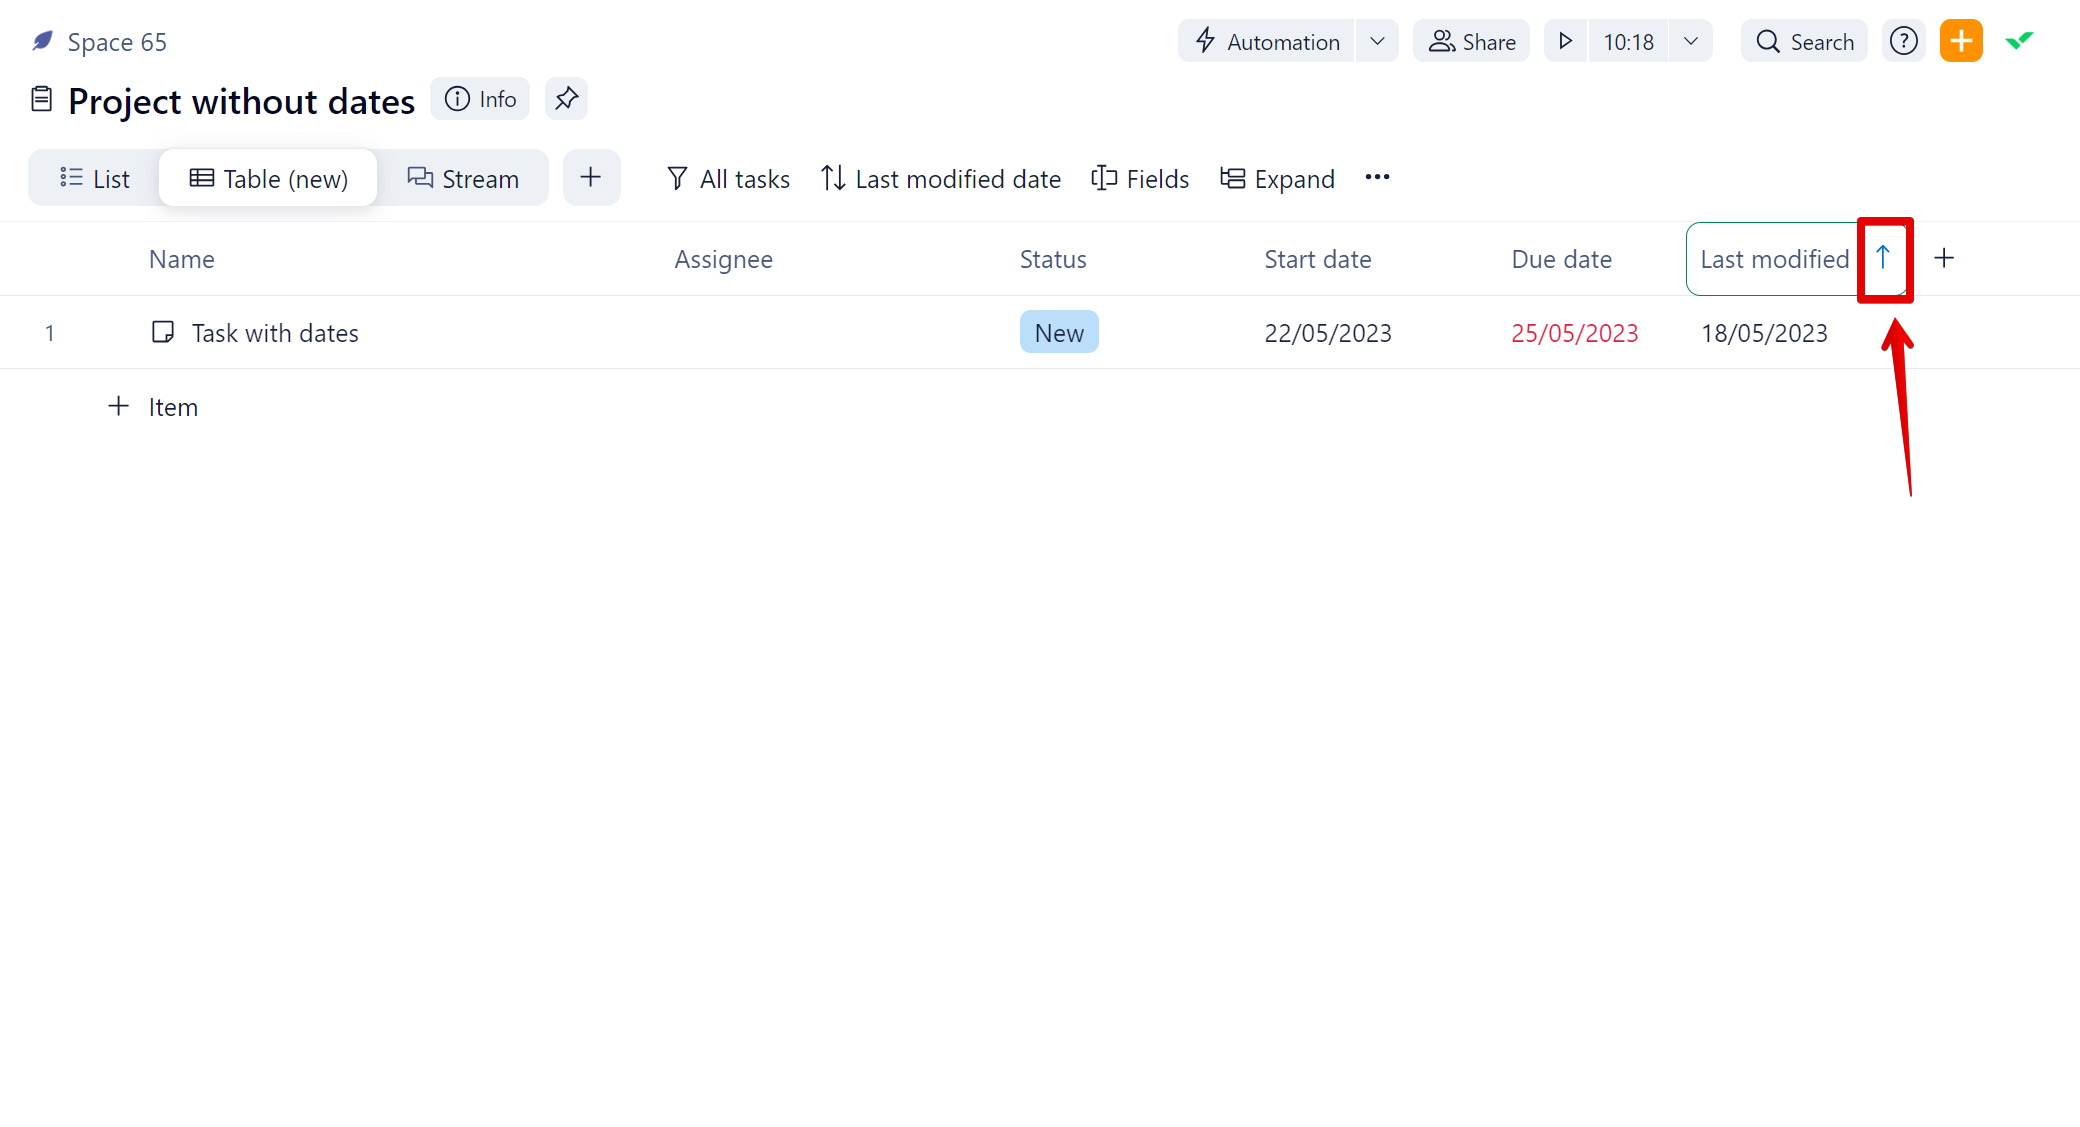Add a new view with plus button
Image resolution: width=2080 pixels, height=1127 pixels.
(x=591, y=178)
